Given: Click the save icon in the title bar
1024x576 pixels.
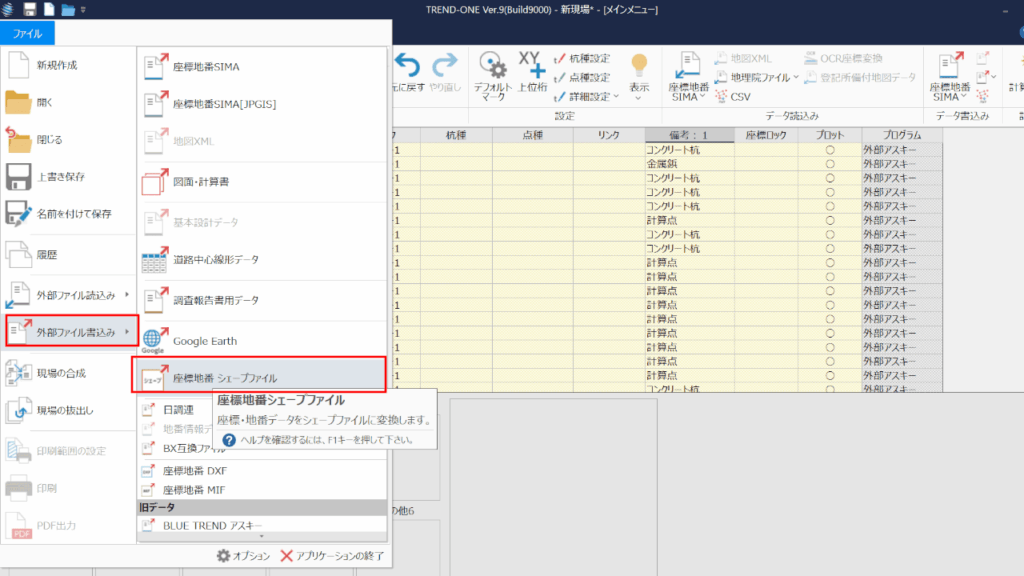Looking at the screenshot, I should [29, 9].
